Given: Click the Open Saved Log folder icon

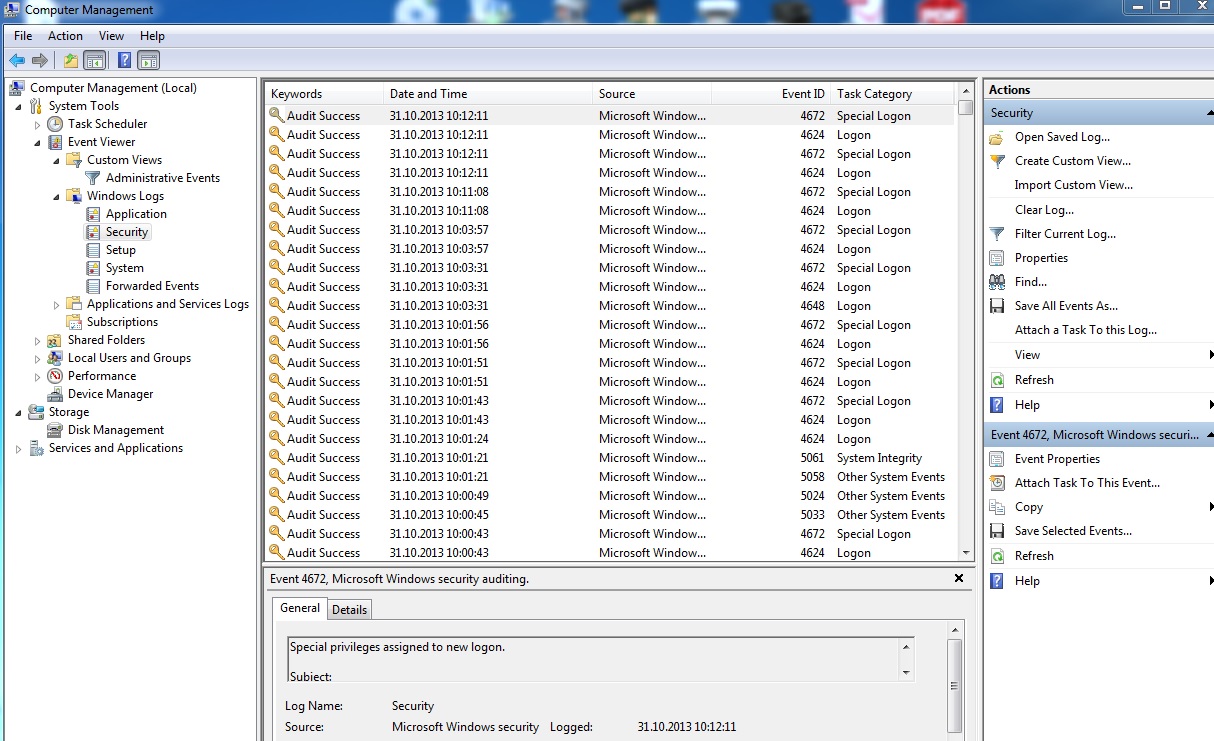Looking at the screenshot, I should point(997,137).
